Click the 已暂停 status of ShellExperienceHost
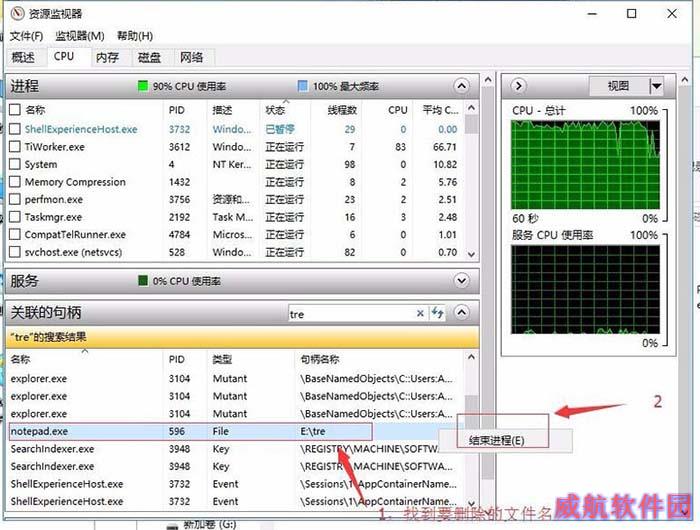The height and width of the screenshot is (530, 700). (280, 129)
